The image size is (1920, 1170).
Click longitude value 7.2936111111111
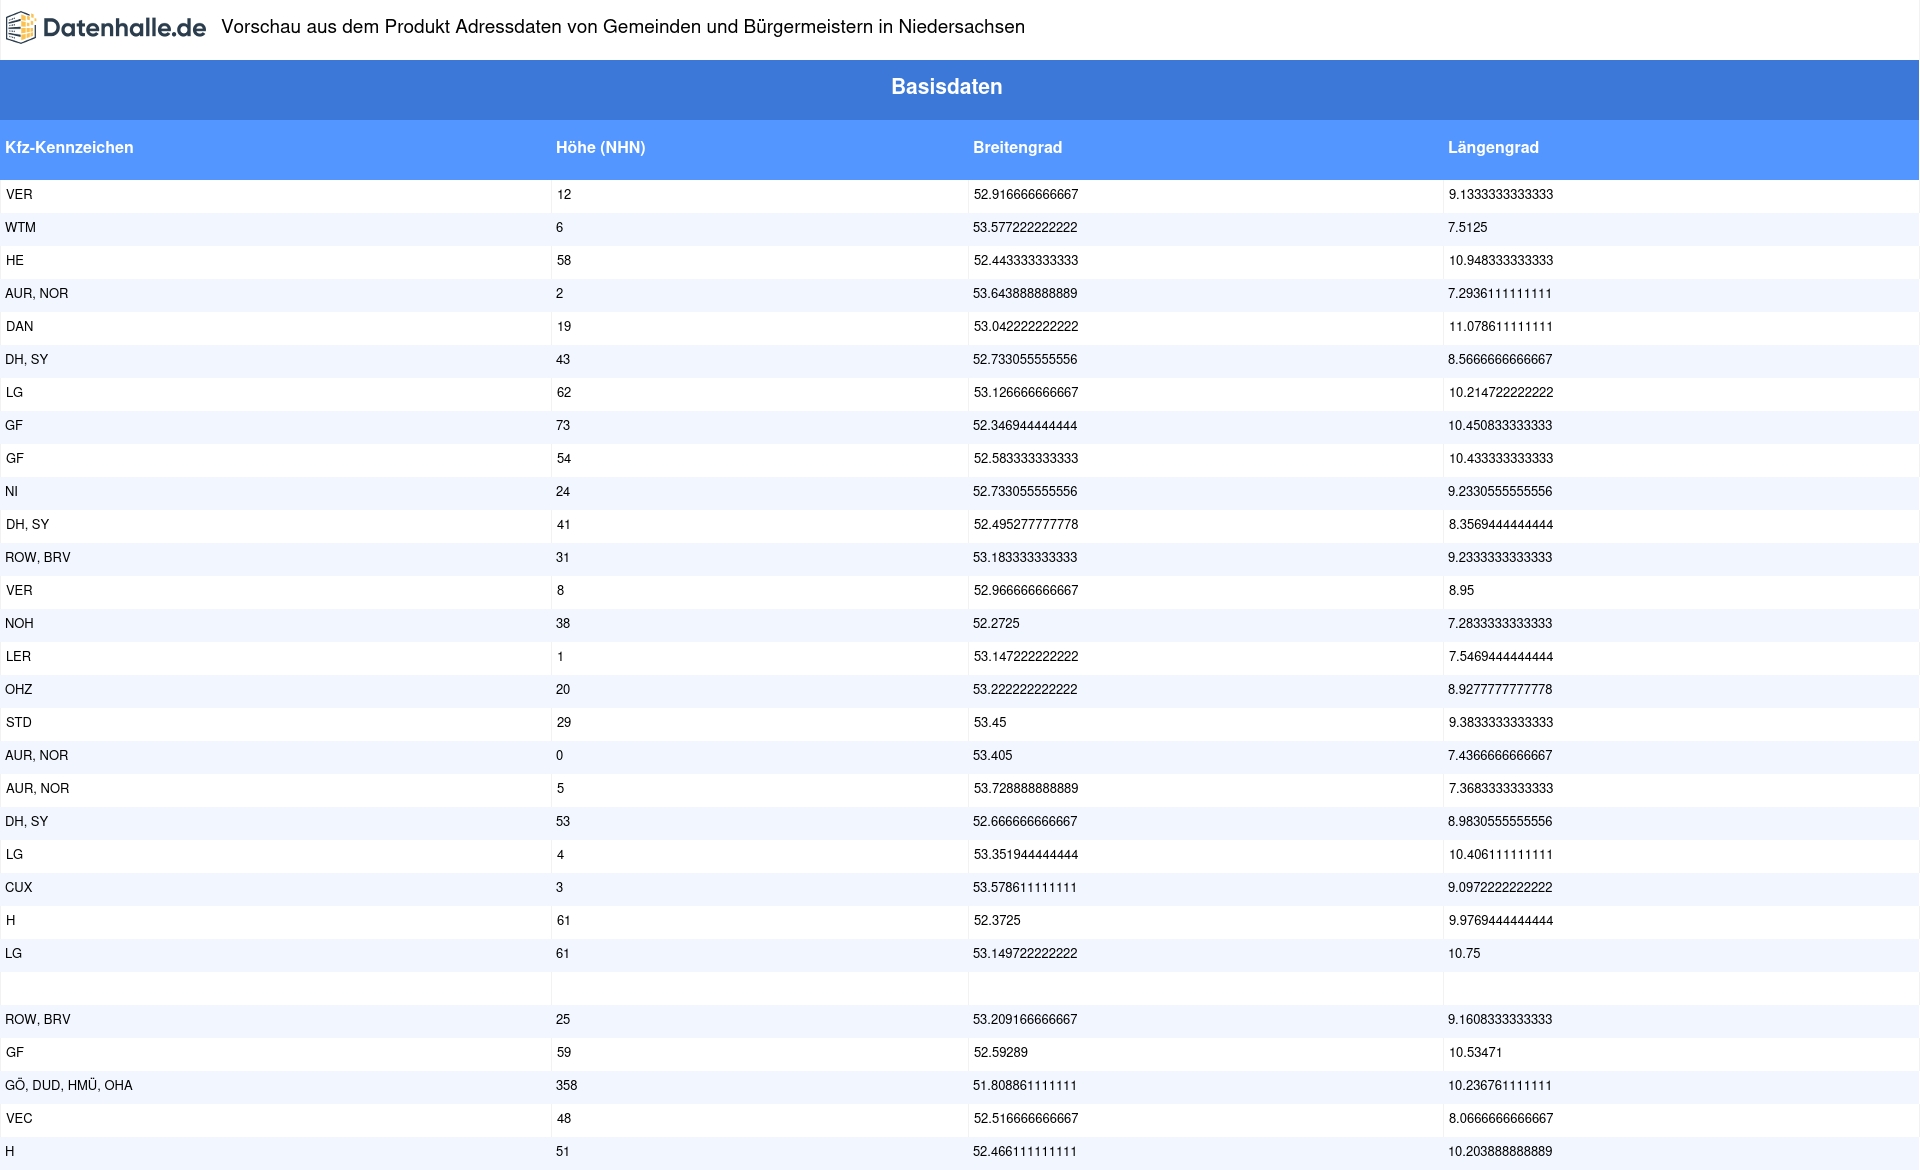click(1500, 294)
